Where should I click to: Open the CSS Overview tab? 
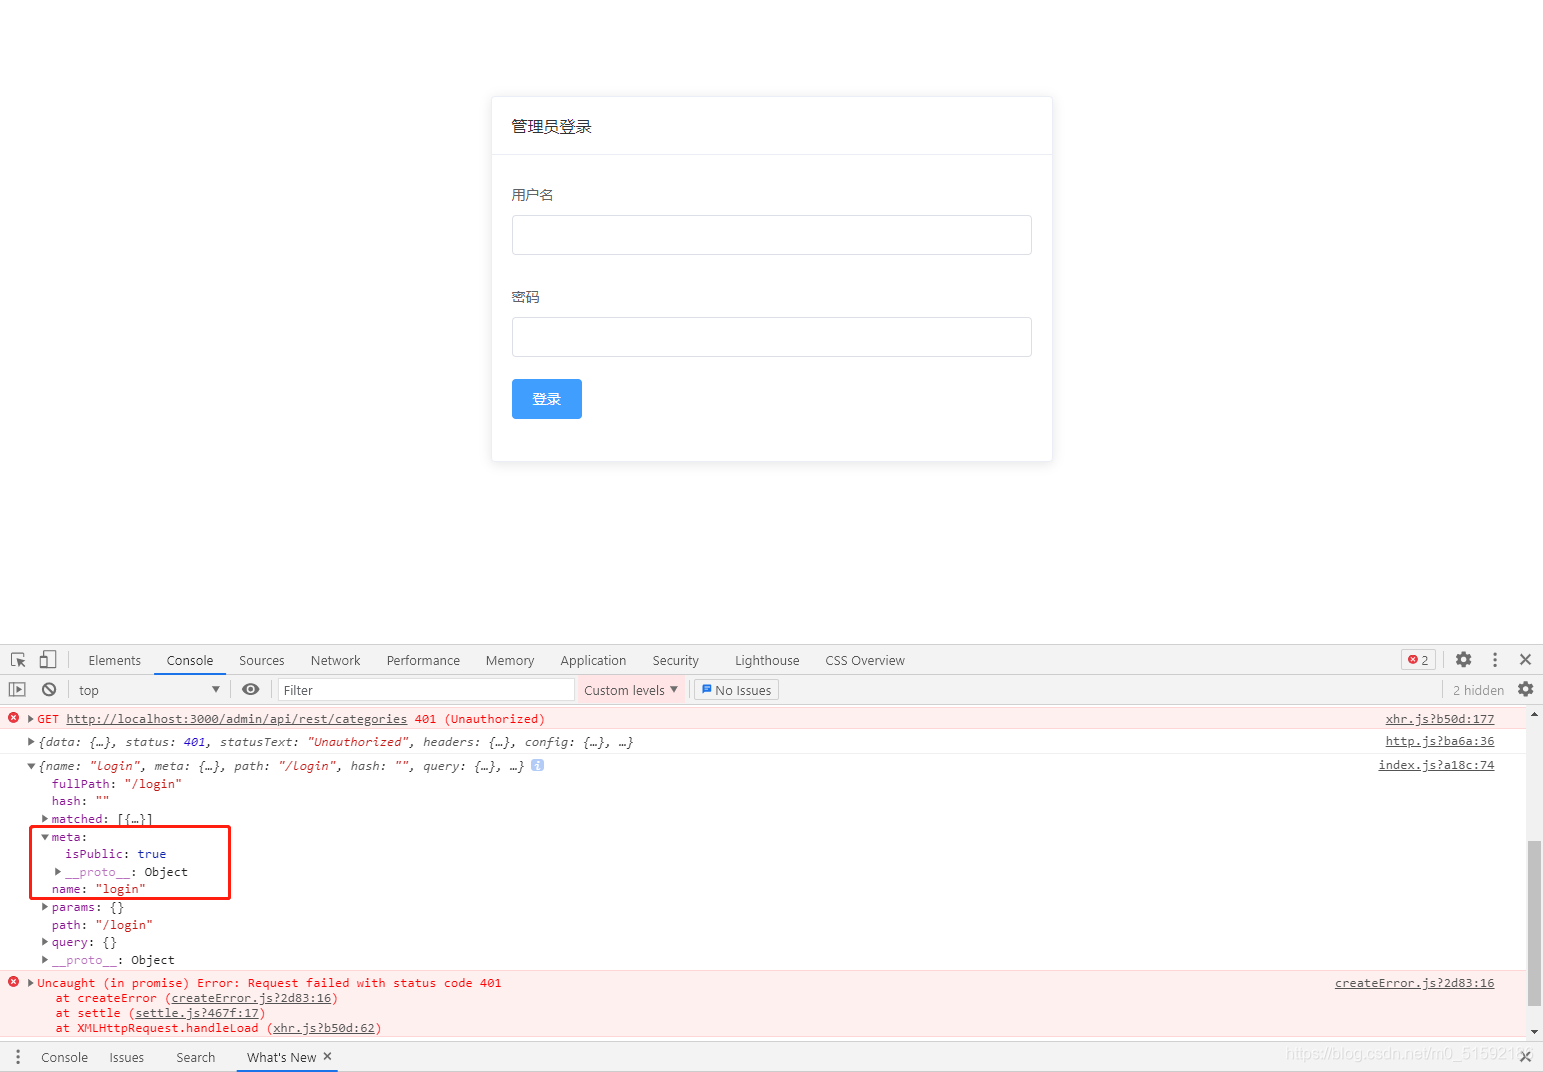(865, 660)
